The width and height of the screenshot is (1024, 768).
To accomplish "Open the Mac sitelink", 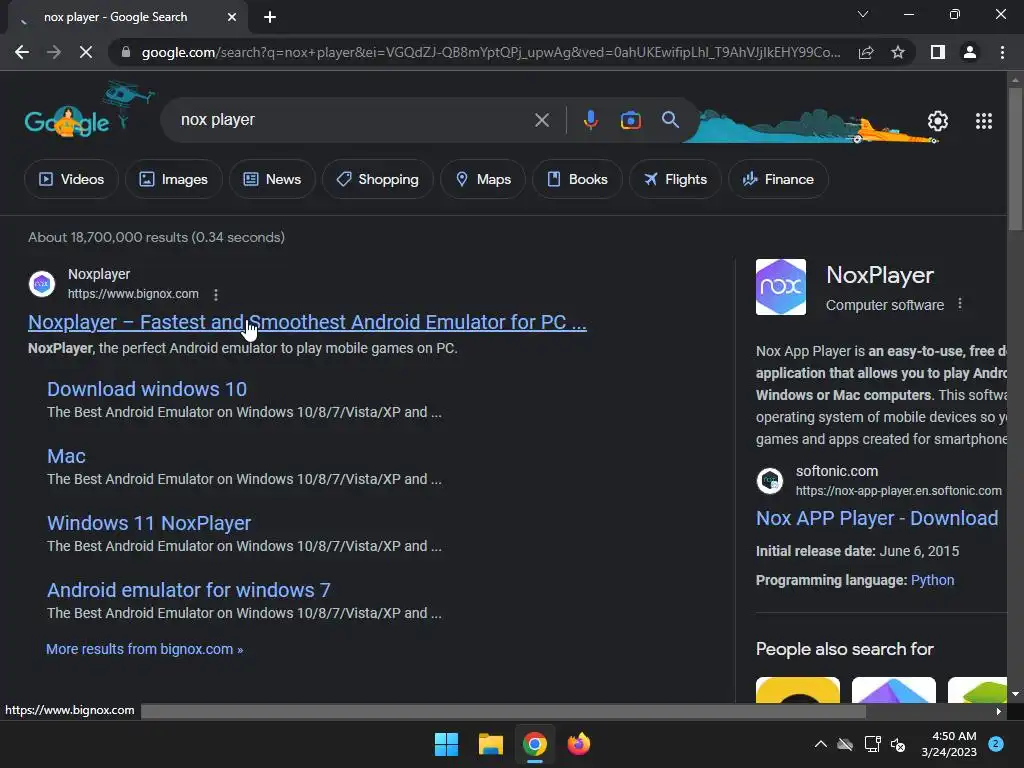I will tap(66, 456).
